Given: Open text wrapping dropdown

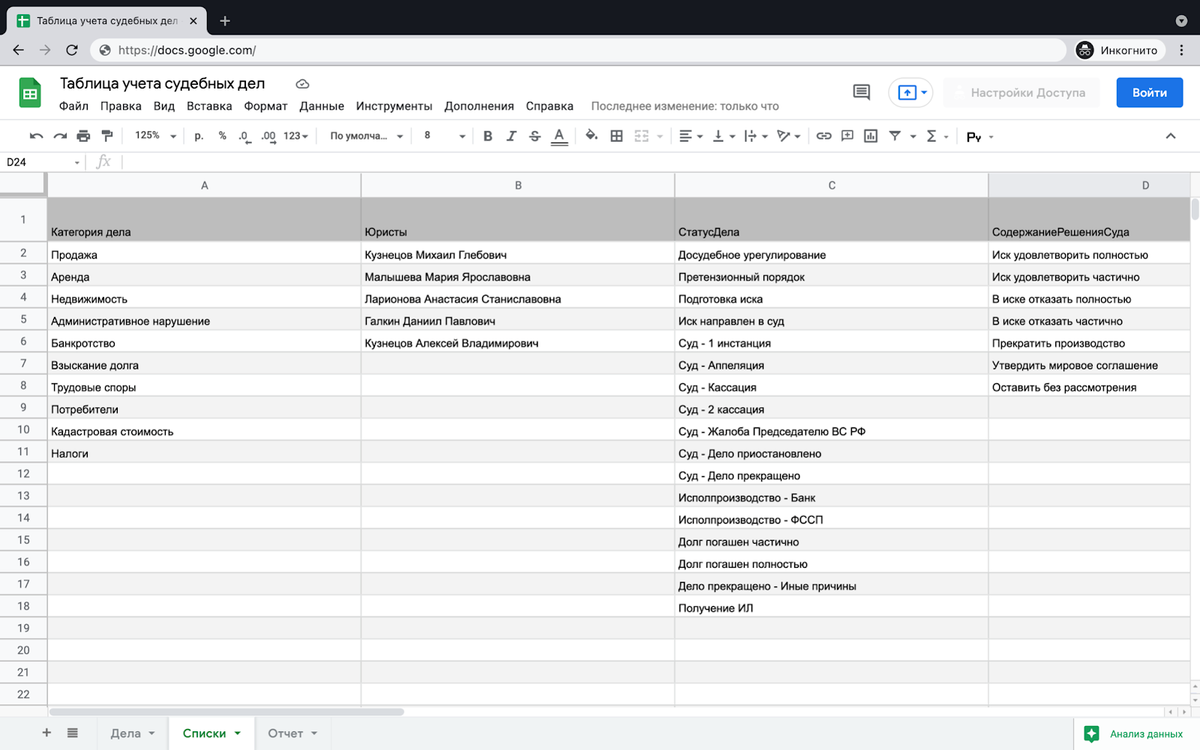Looking at the screenshot, I should (757, 136).
